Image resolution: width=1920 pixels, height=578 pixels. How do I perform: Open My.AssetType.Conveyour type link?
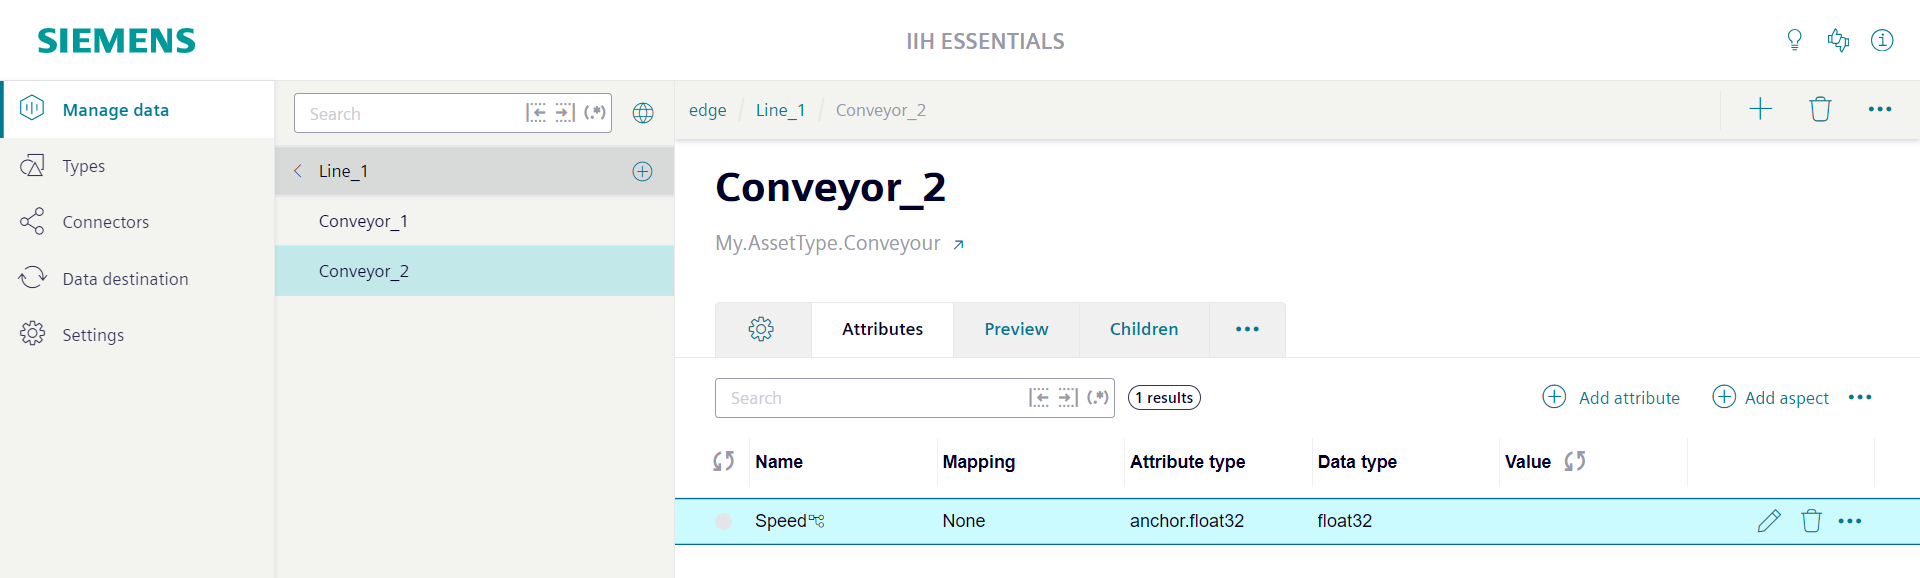[x=828, y=243]
